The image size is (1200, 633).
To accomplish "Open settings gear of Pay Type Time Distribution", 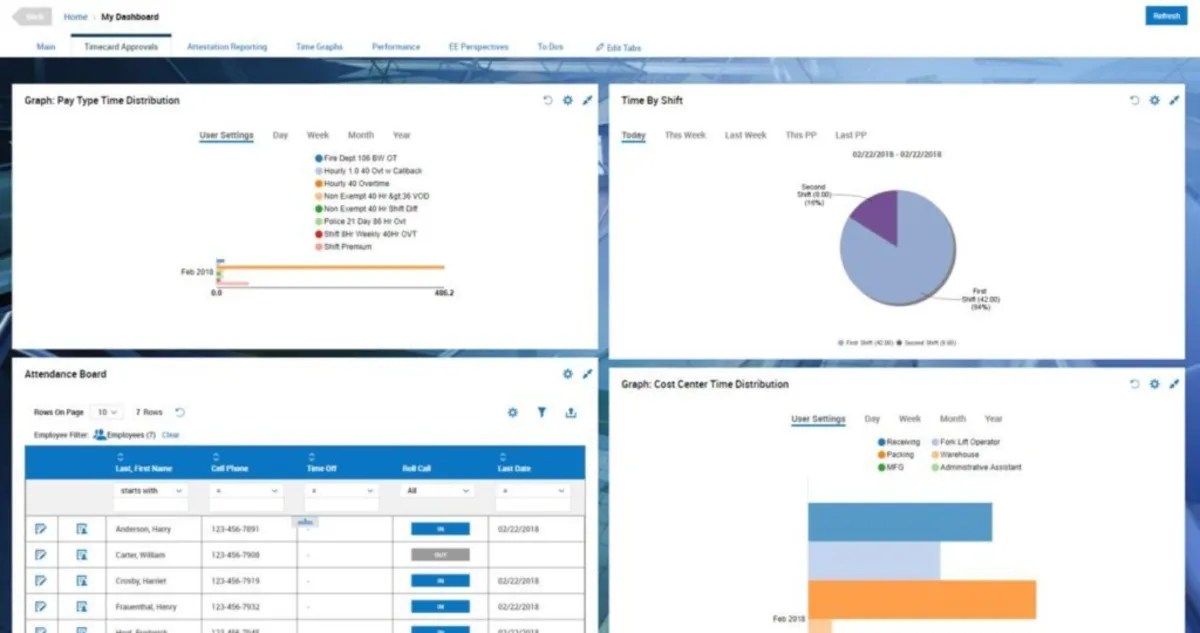I will click(x=567, y=101).
